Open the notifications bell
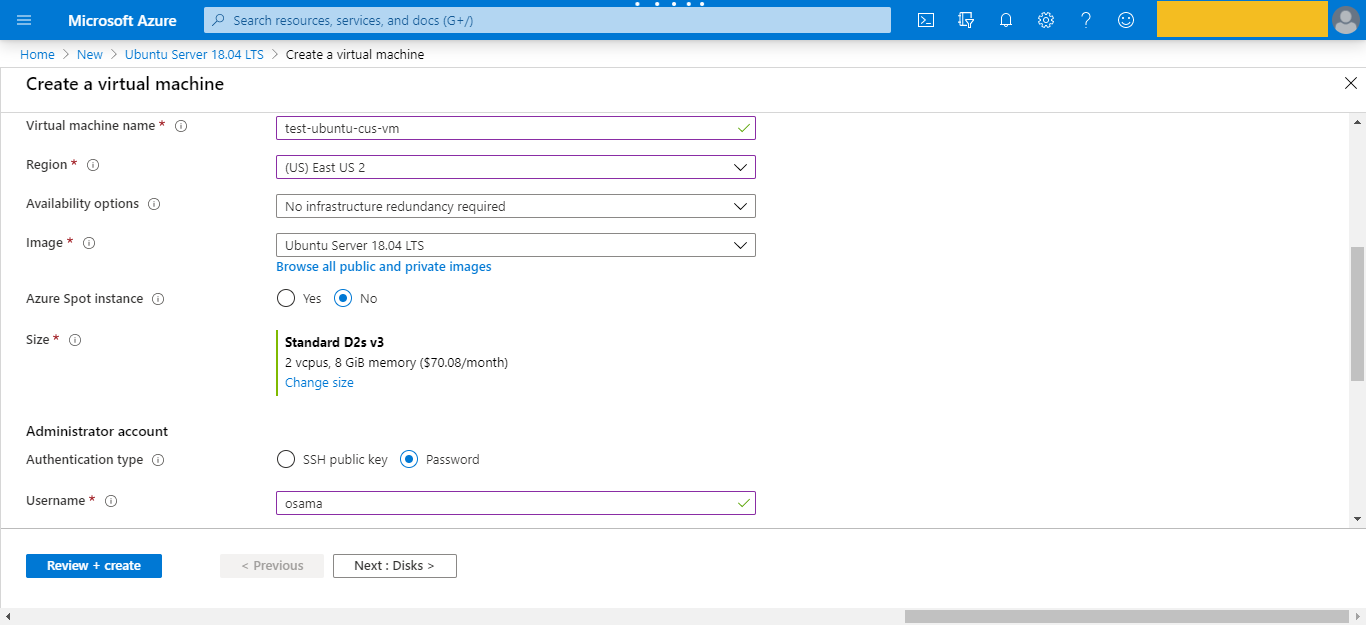 point(1006,19)
